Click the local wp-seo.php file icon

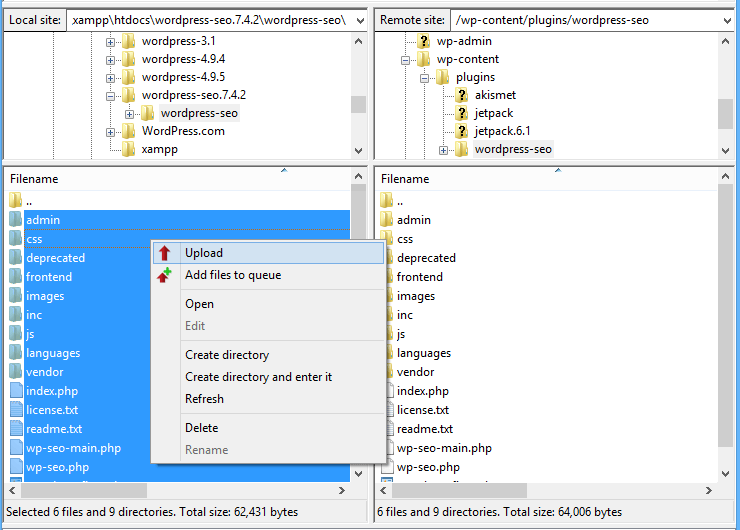coord(16,467)
